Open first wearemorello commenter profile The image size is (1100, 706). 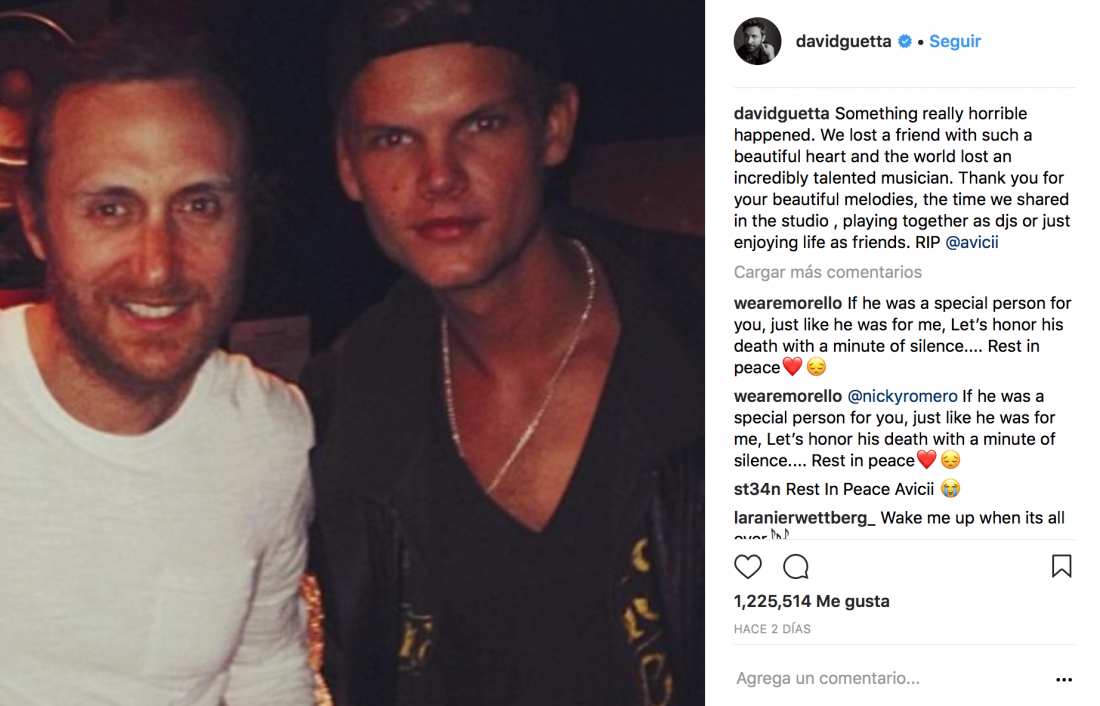[x=788, y=303]
